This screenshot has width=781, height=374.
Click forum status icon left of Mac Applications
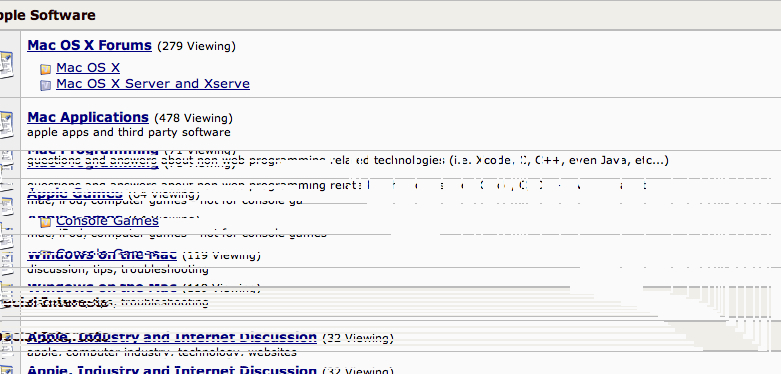pyautogui.click(x=6, y=125)
